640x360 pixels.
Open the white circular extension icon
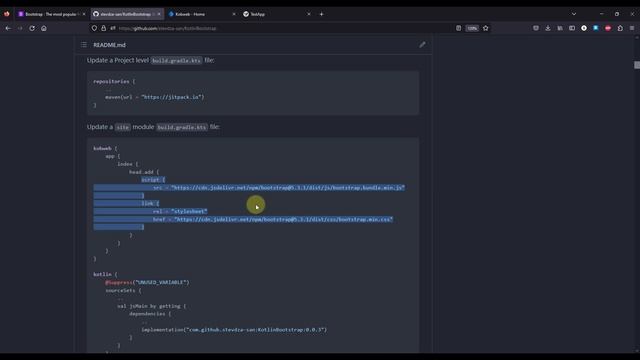584,28
